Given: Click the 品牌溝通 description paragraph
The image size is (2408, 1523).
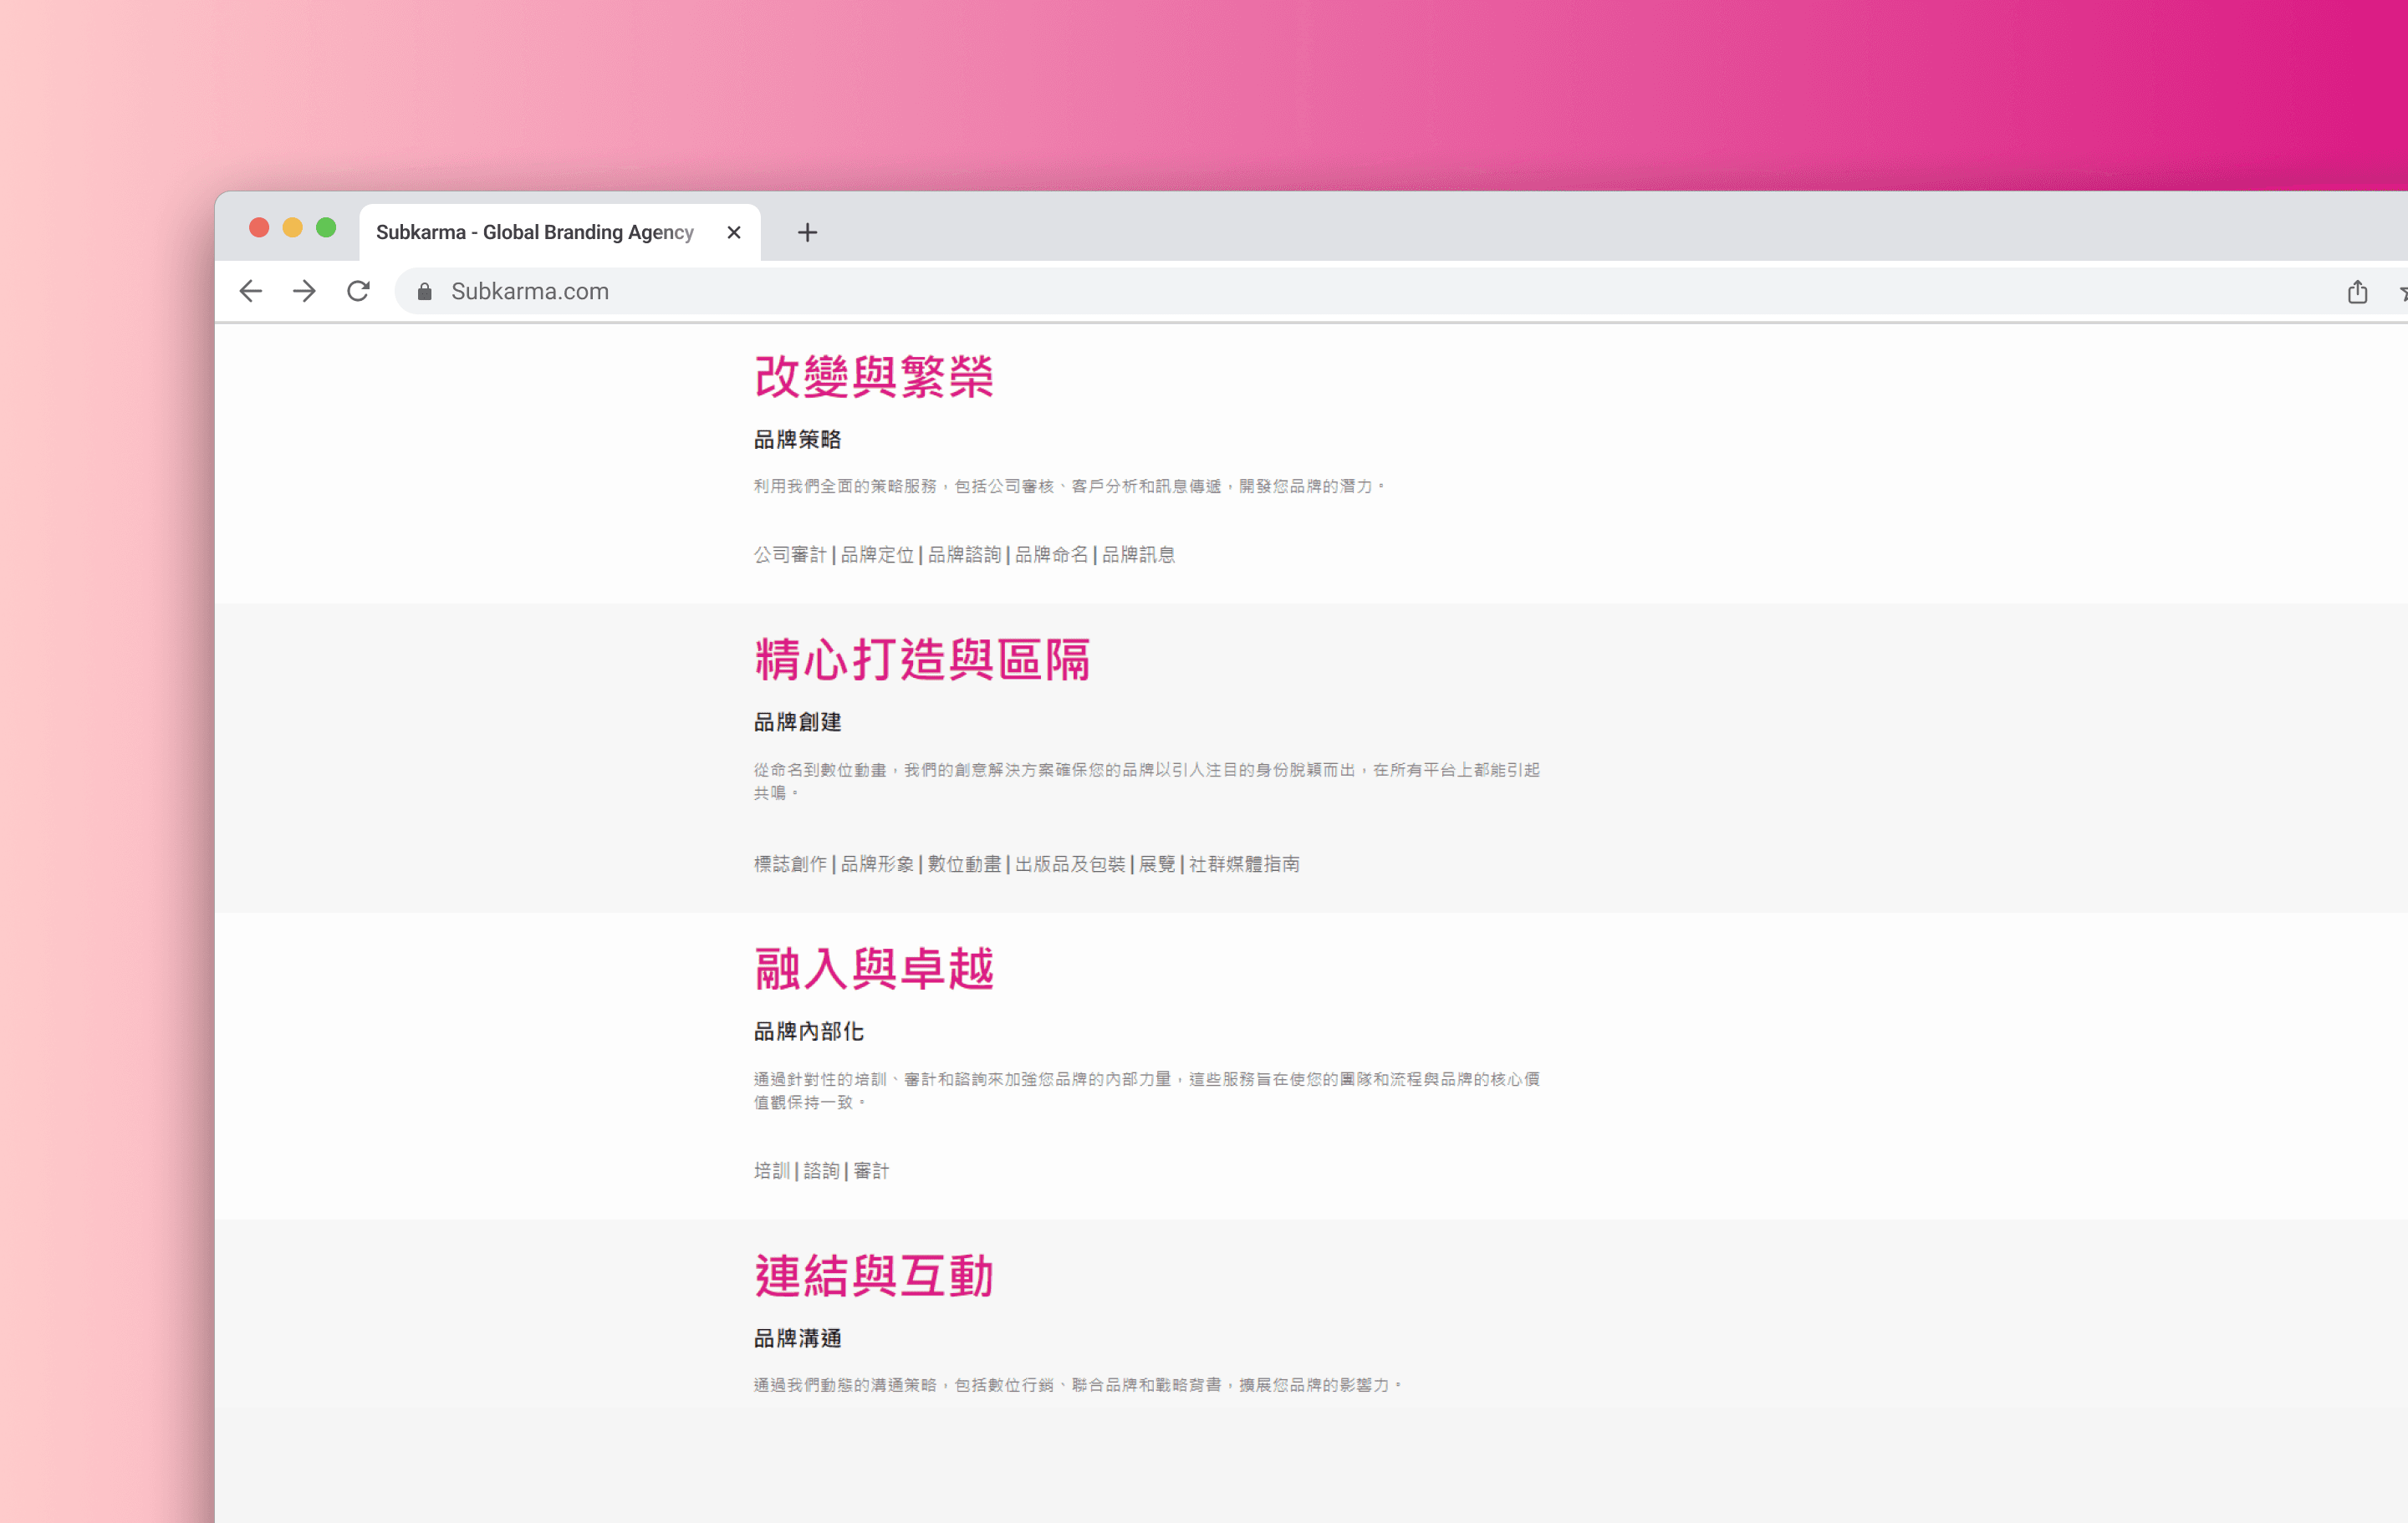Looking at the screenshot, I should coord(1077,1385).
